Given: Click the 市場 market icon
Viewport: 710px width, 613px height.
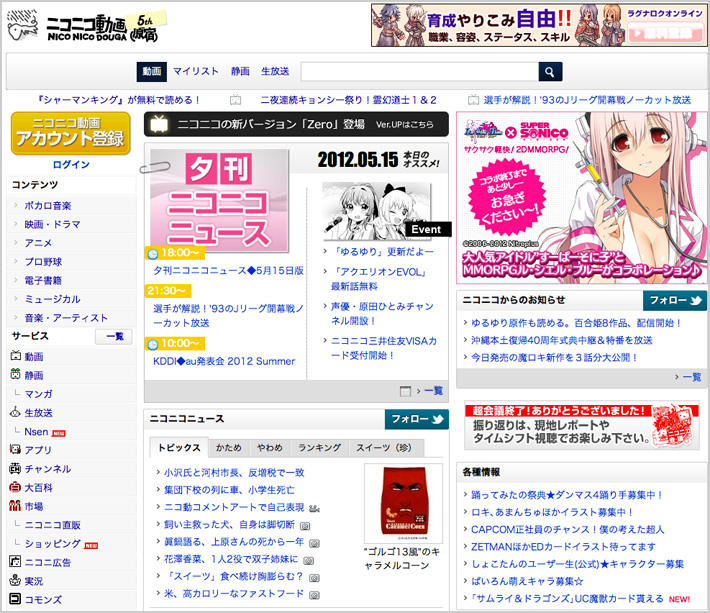Looking at the screenshot, I should pyautogui.click(x=16, y=506).
